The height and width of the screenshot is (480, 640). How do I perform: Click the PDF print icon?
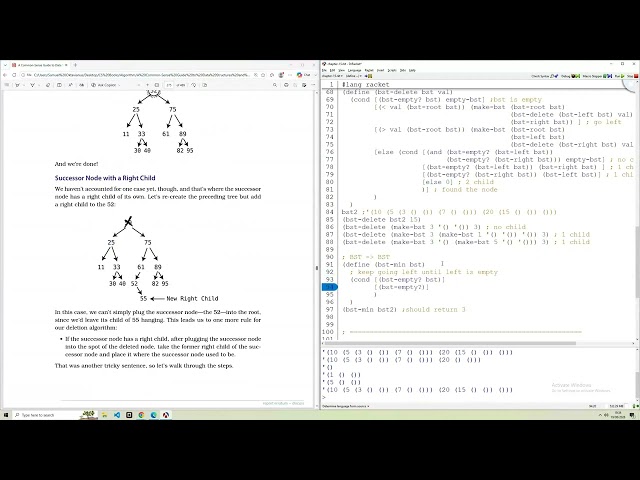pyautogui.click(x=286, y=85)
